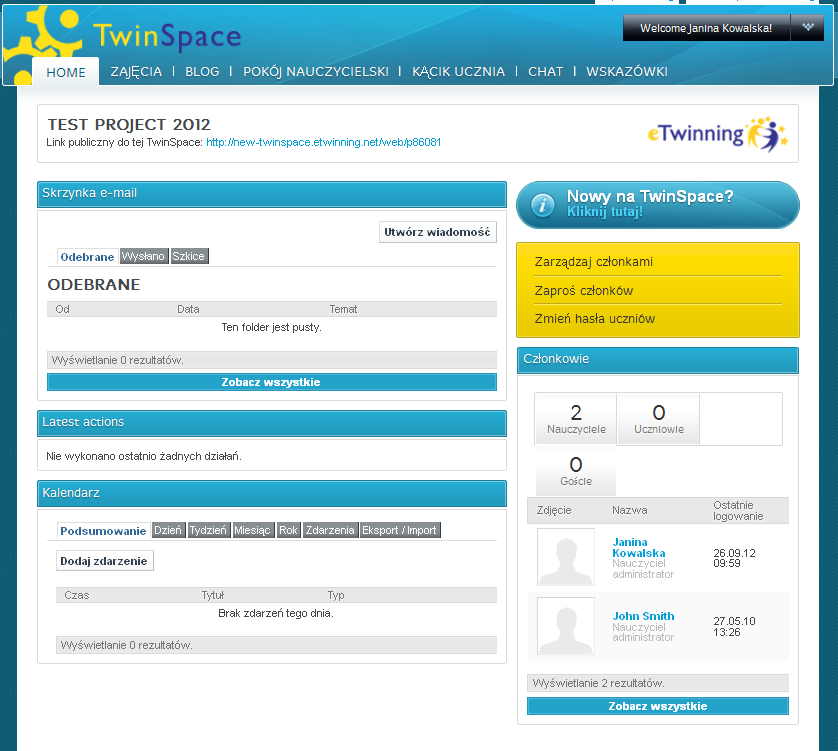Viewport: 838px width, 751px height.
Task: Click the Kalendarz panel header
Action: [x=271, y=493]
